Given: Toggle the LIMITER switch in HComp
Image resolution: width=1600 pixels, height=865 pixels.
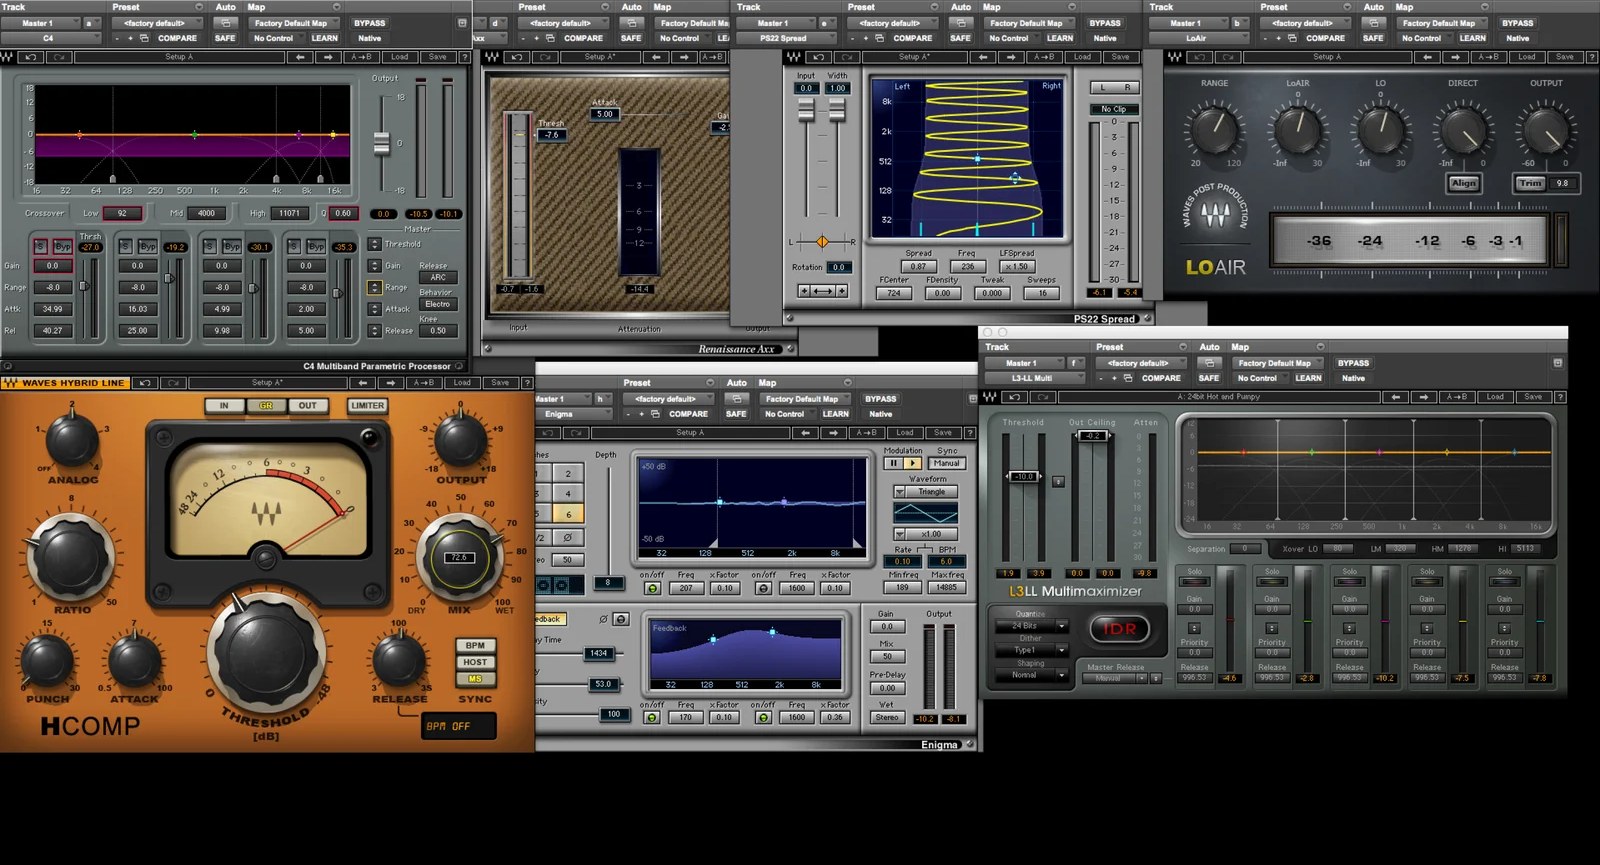Looking at the screenshot, I should tap(367, 405).
